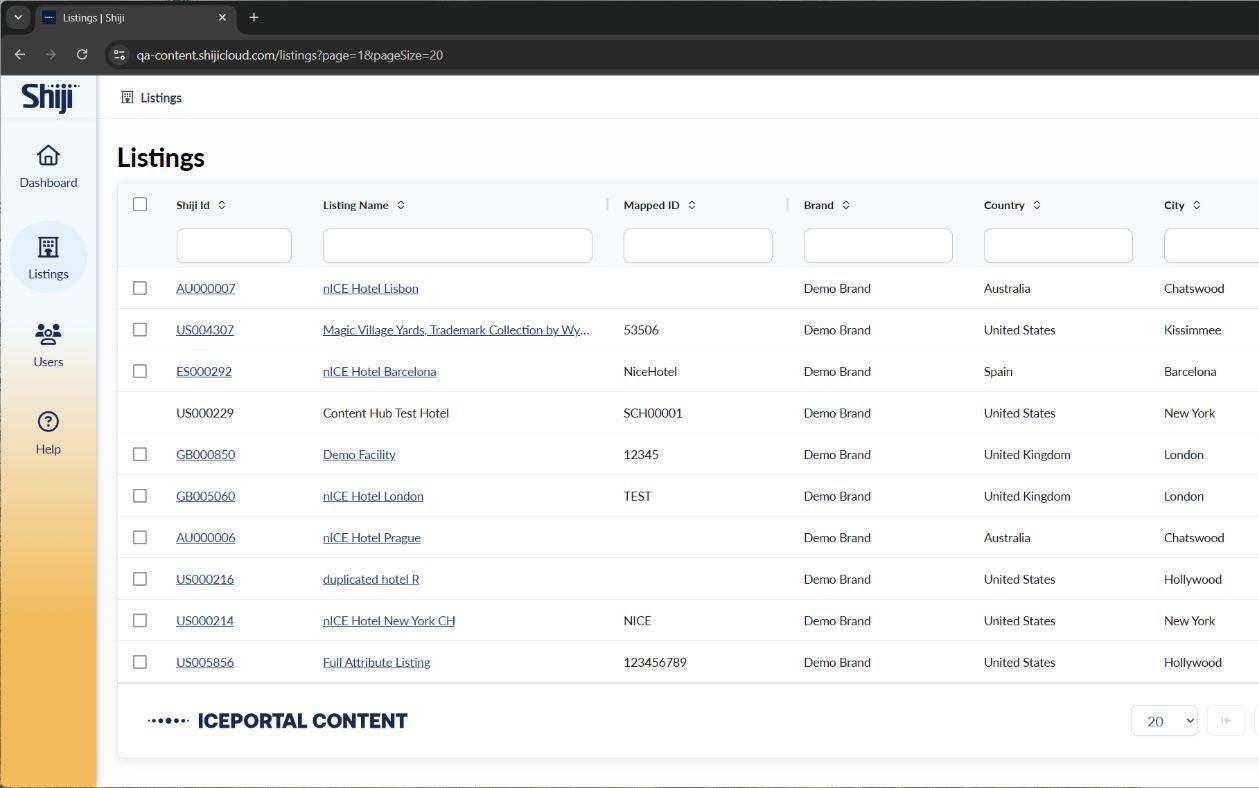Open the page size dropdown showing 20
Viewport: 1259px width, 788px height.
[x=1164, y=721]
